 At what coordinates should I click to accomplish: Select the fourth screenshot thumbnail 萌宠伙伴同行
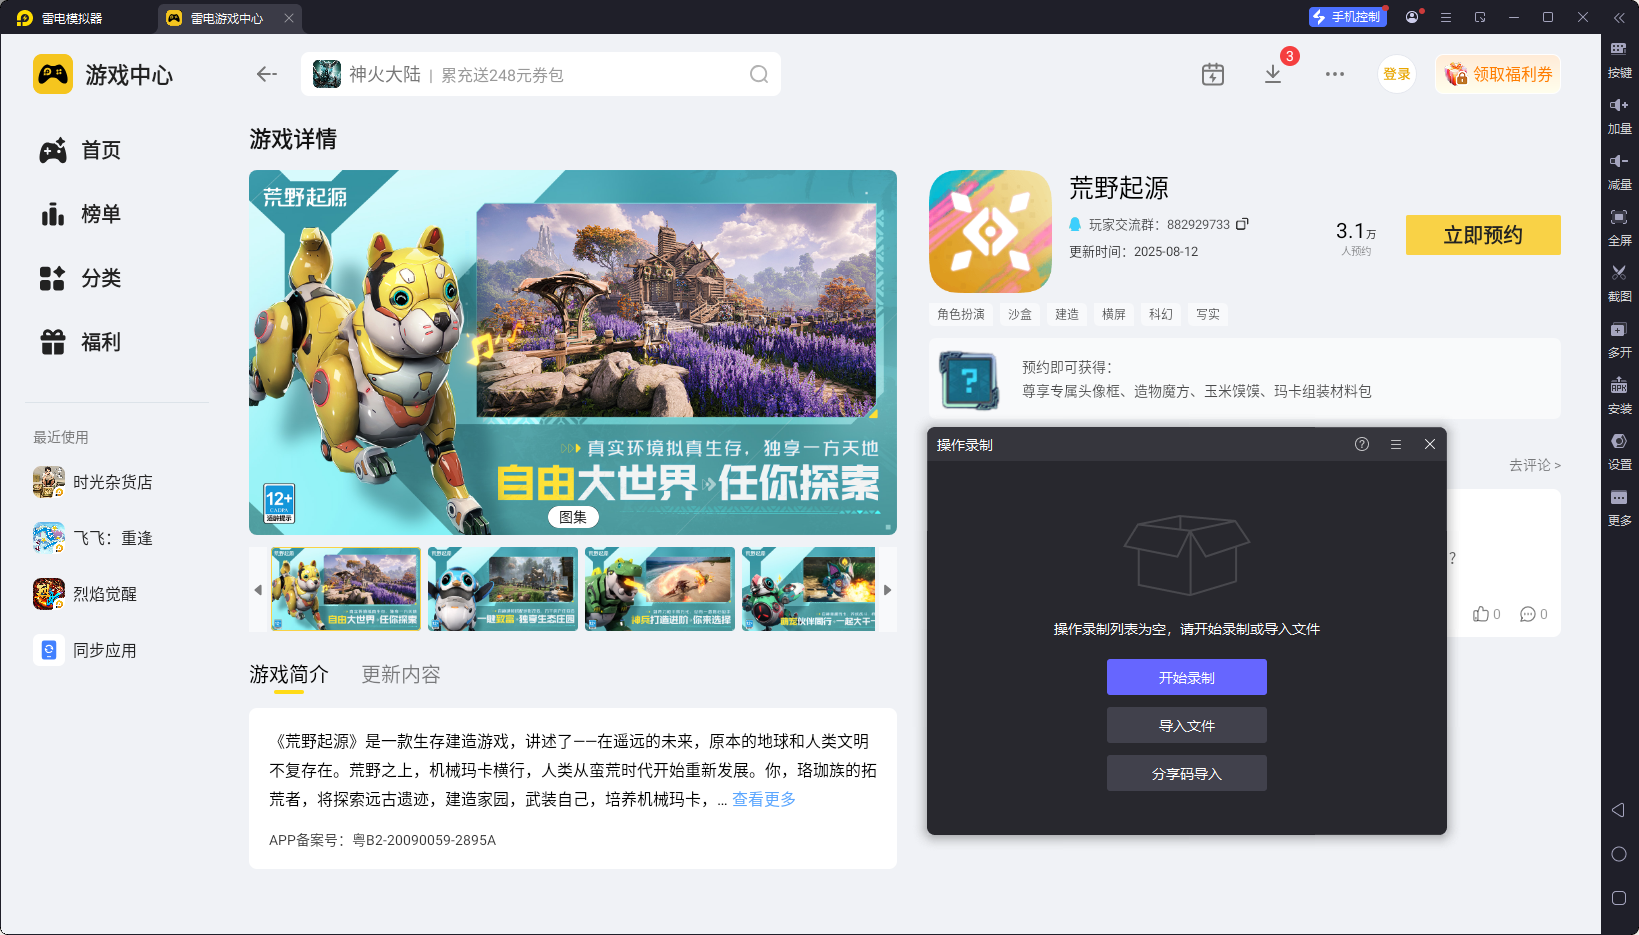click(809, 589)
